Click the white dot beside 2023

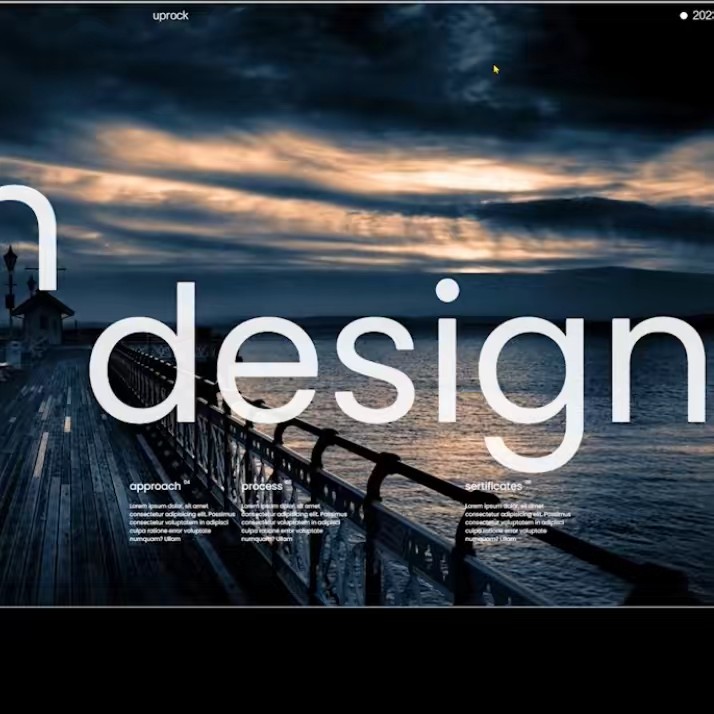tap(684, 16)
